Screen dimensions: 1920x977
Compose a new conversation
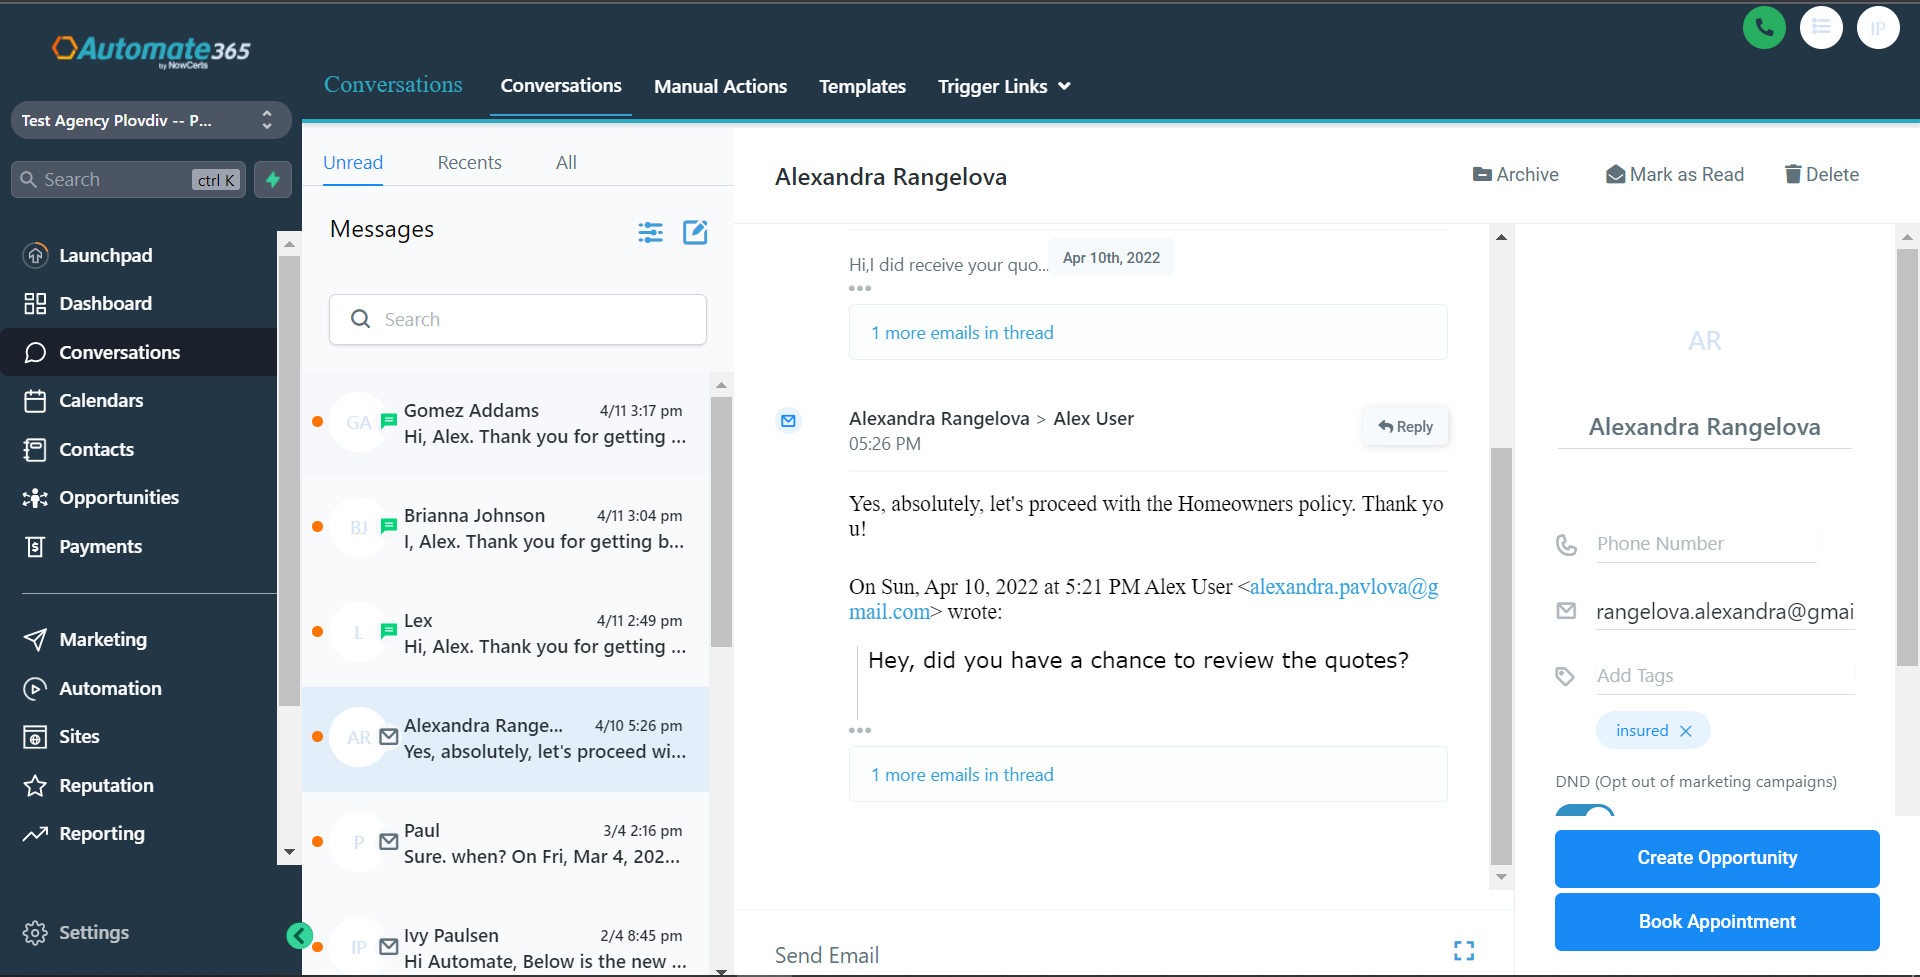tap(696, 231)
